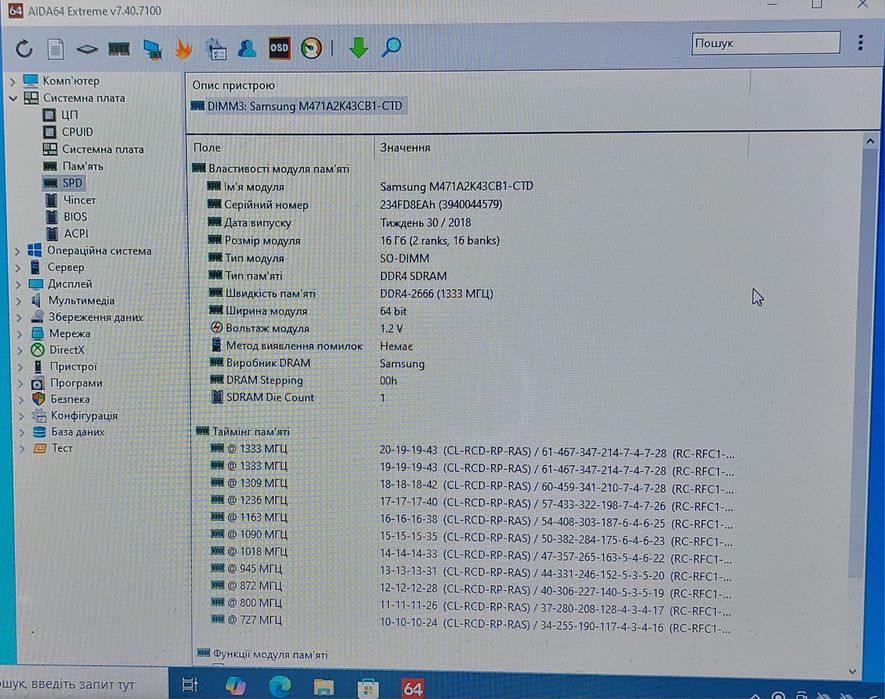Screen dimensions: 885x699
Task: Open Microsoft Store from the taskbar
Action: point(368,688)
